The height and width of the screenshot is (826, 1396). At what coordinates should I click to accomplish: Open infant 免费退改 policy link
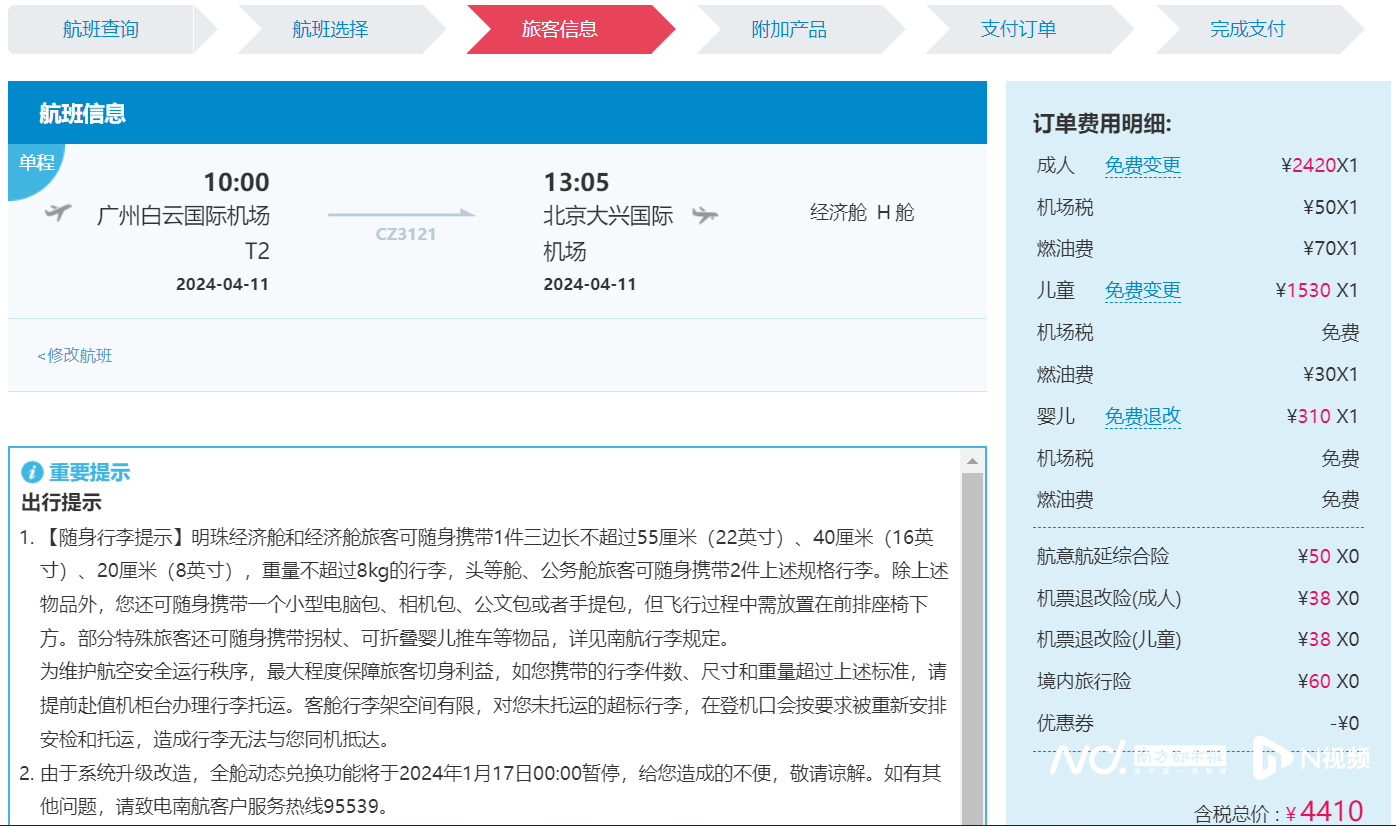[1142, 416]
